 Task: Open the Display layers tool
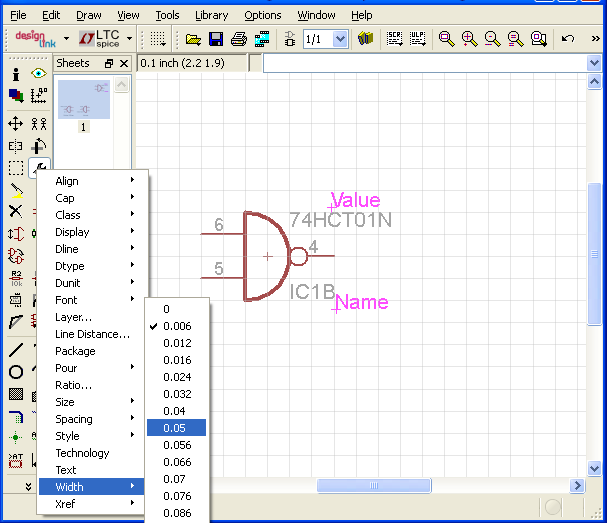point(15,95)
